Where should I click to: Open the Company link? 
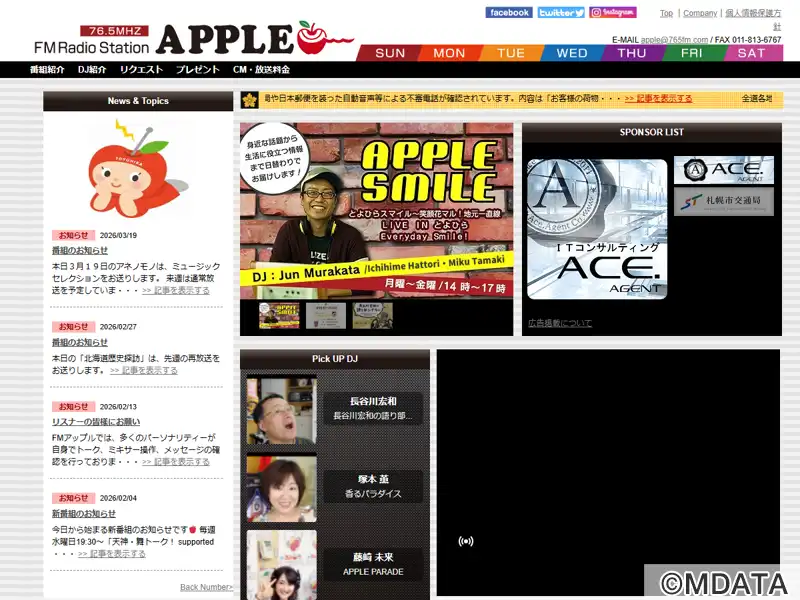click(x=700, y=13)
